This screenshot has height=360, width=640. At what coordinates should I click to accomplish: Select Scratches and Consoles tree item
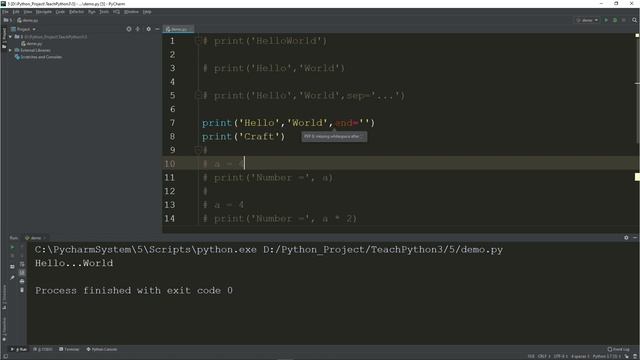tap(38, 57)
